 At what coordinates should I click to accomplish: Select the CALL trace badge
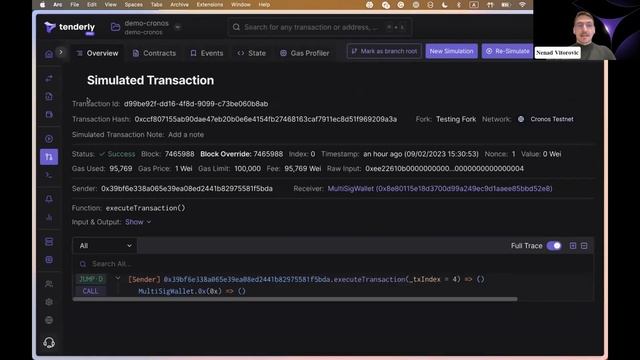91,291
